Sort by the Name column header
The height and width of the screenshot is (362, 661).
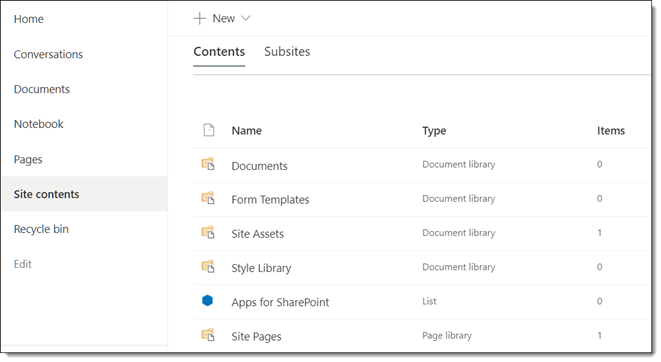tap(247, 131)
